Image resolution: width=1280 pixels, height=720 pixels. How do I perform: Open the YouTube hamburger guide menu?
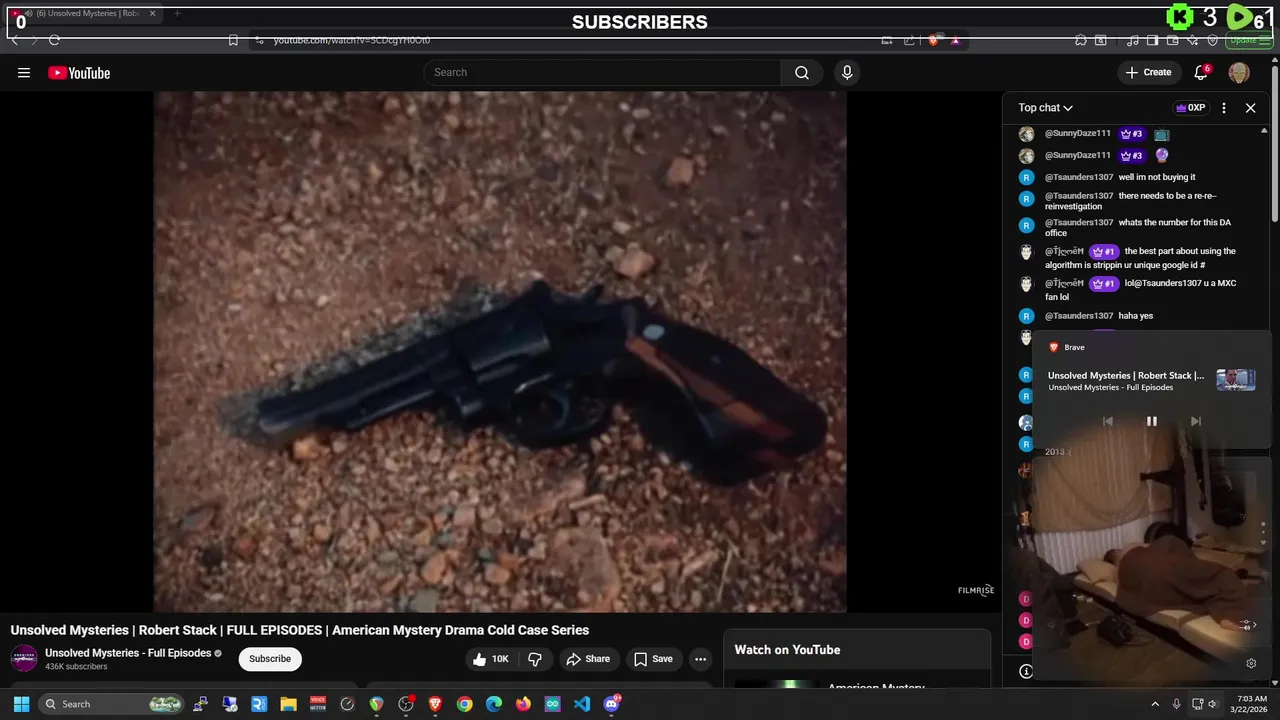(x=24, y=72)
